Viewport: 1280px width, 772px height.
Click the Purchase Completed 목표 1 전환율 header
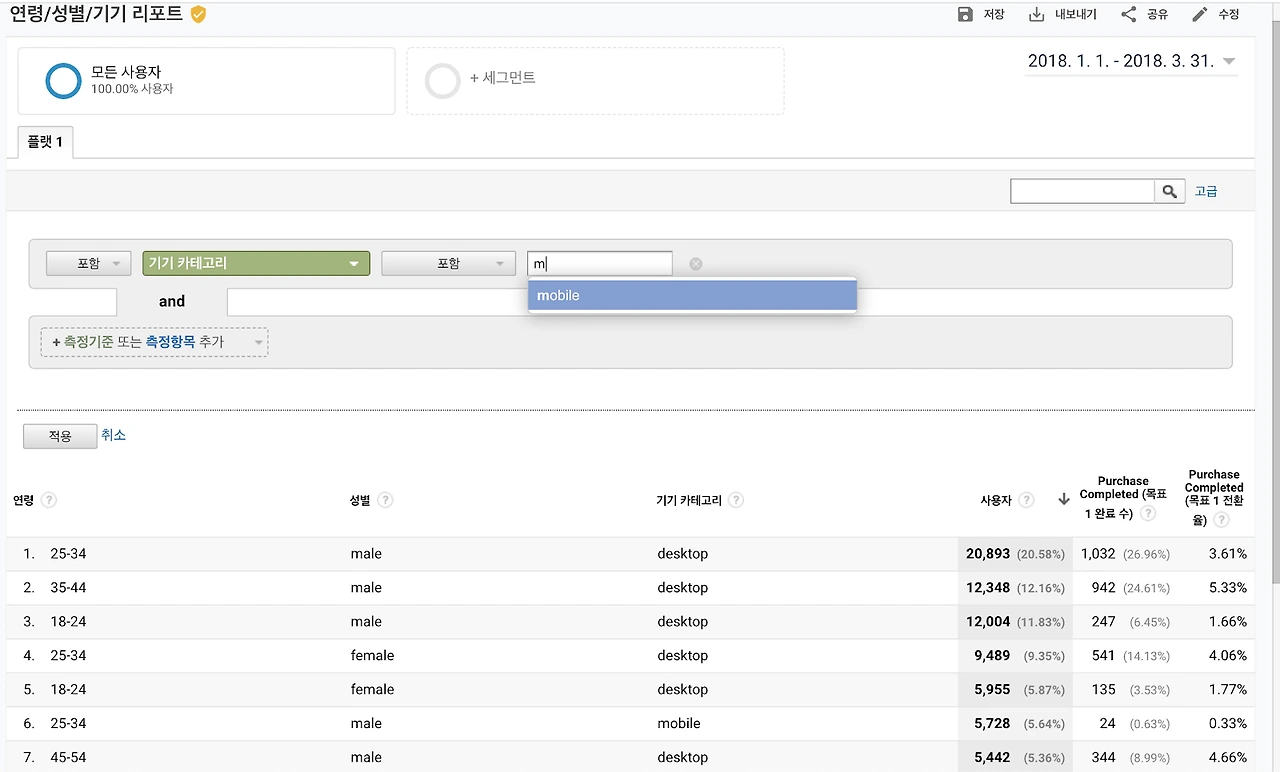coord(1214,497)
